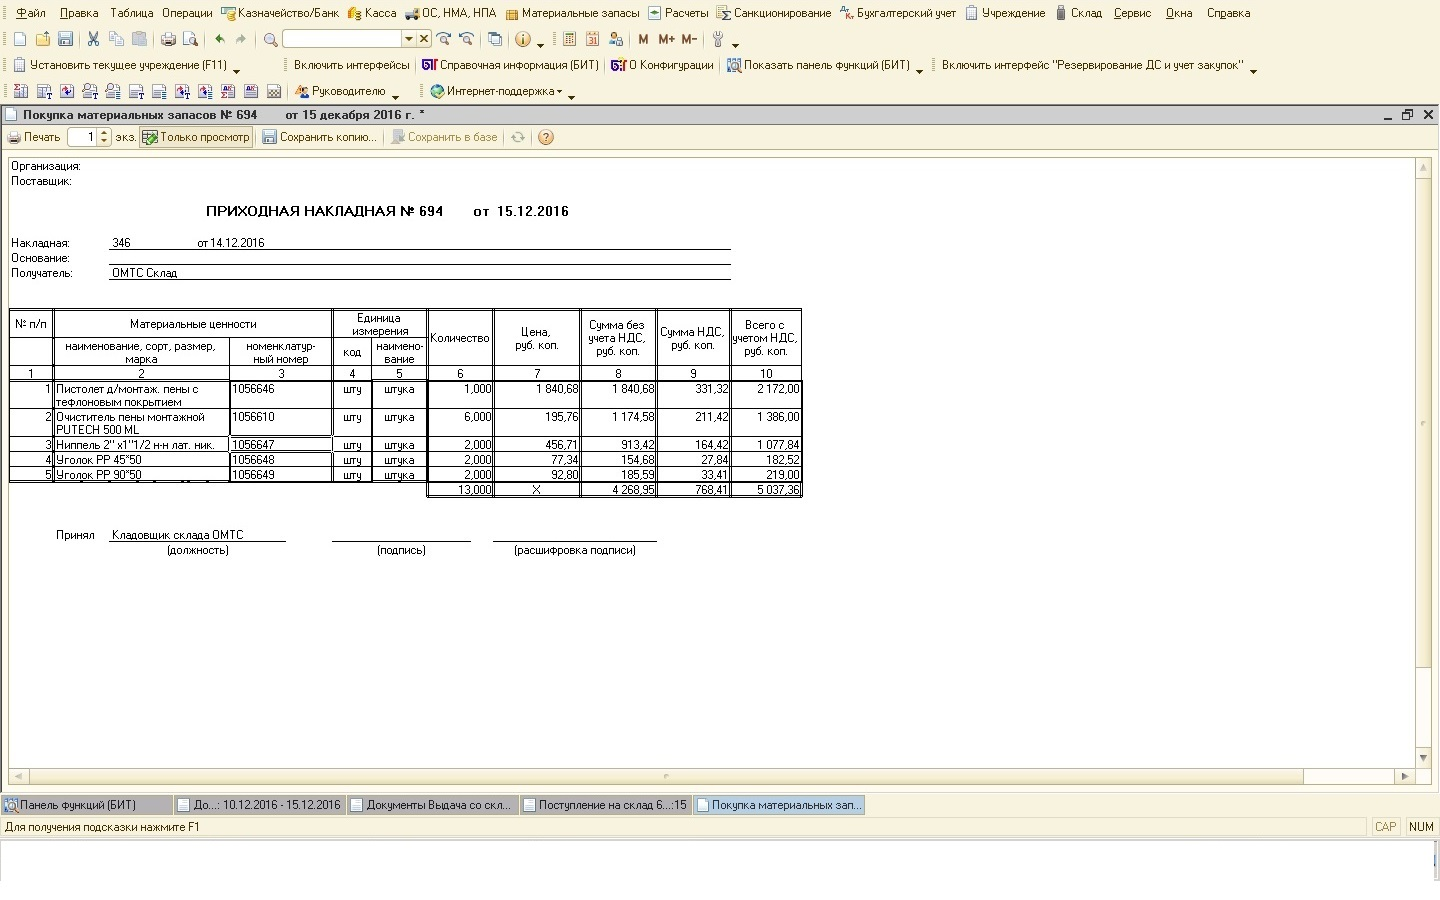The width and height of the screenshot is (1440, 900).
Task: Open the search text combo box dropdown arrow
Action: pos(408,39)
